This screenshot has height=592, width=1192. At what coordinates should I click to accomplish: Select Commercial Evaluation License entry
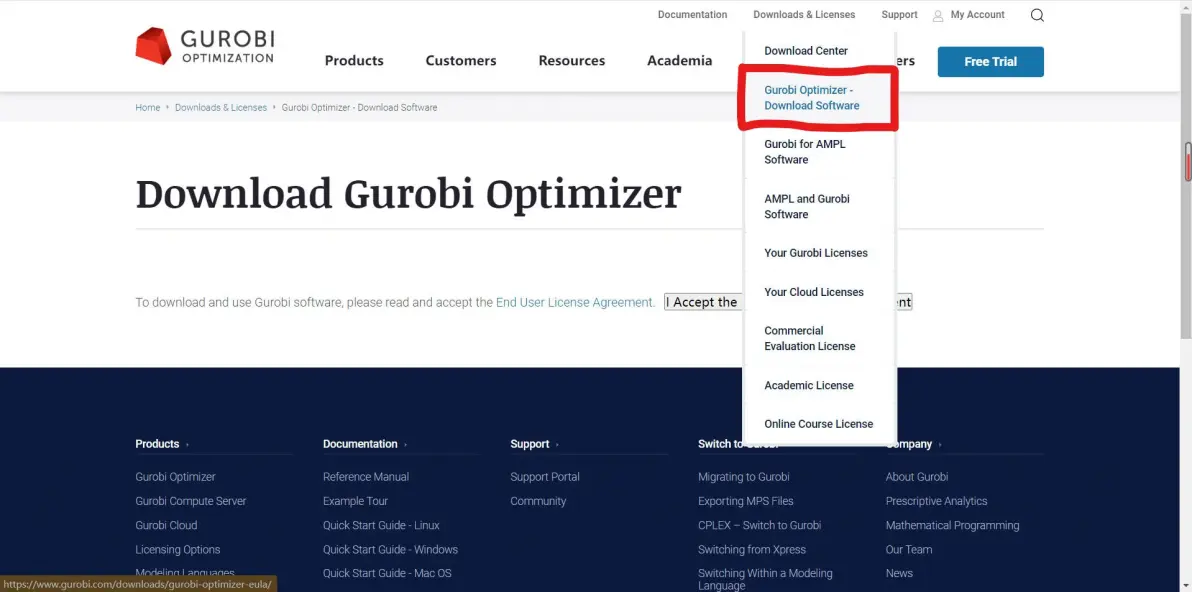point(810,338)
